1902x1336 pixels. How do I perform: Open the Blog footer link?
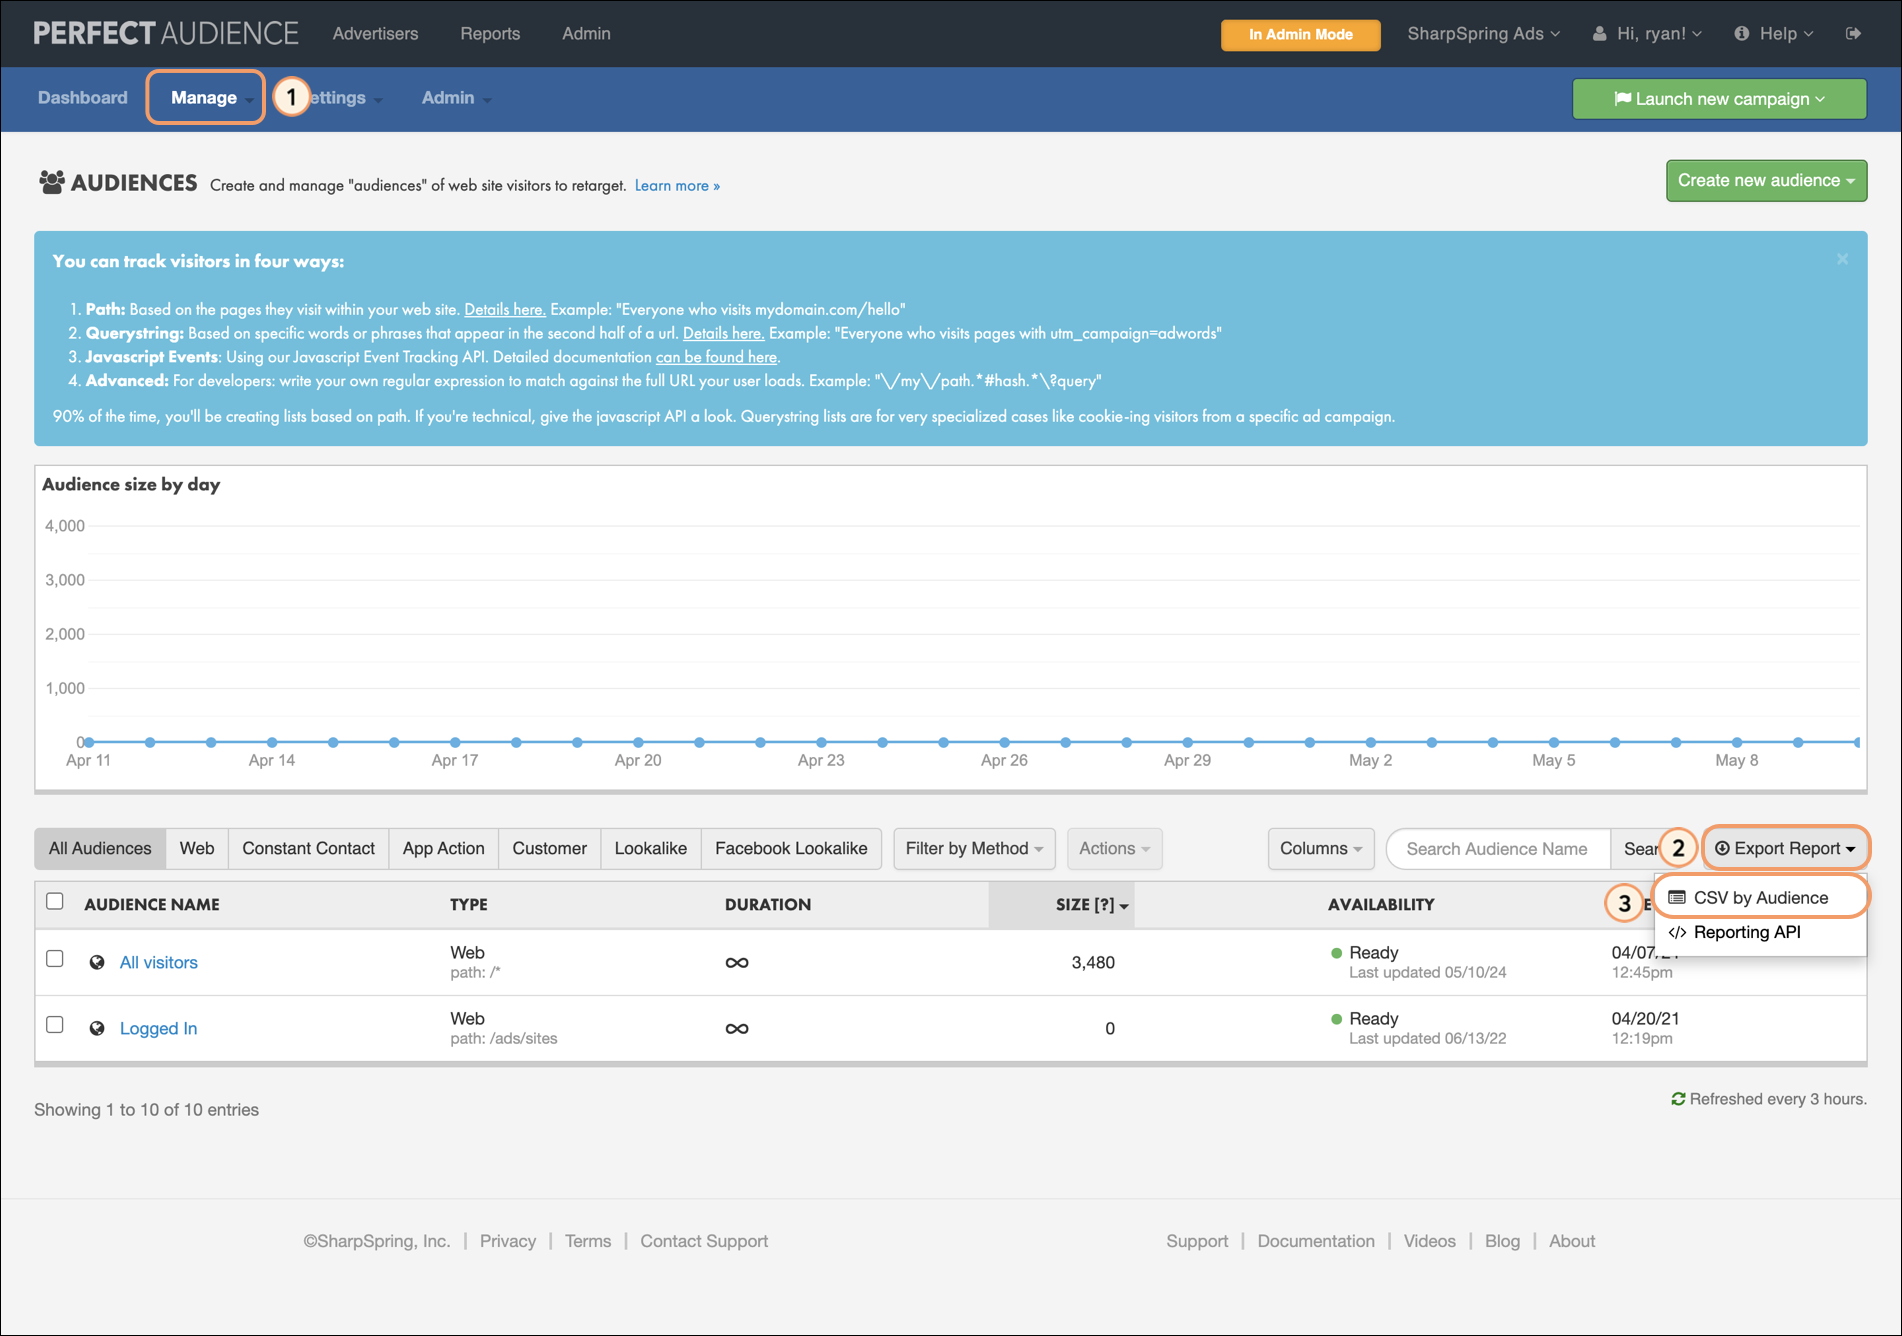tap(1502, 1241)
